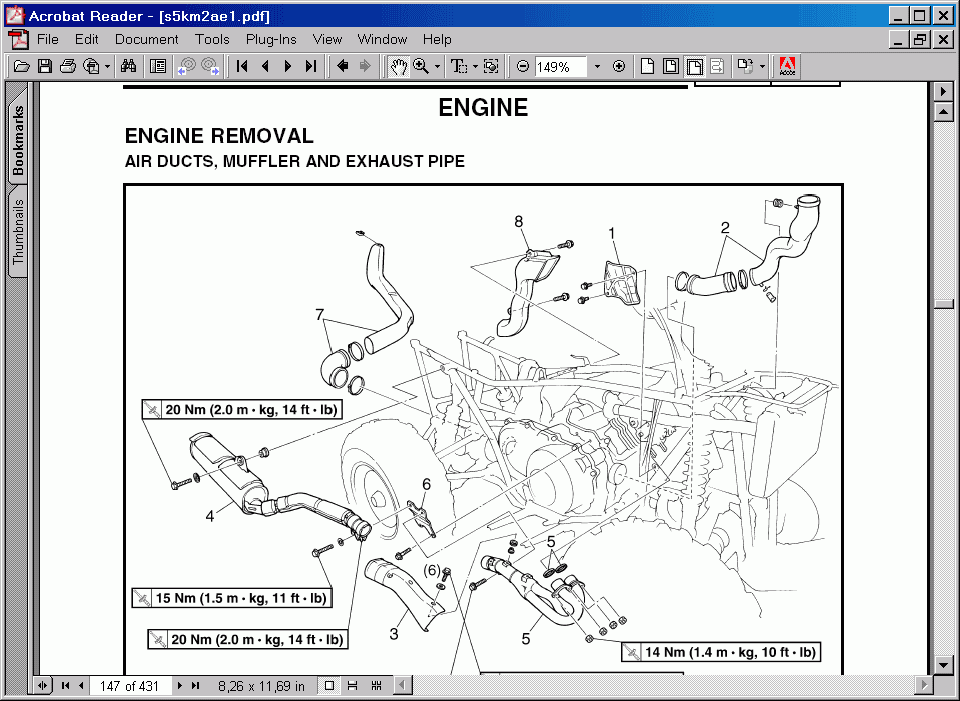Switch to Continuous page layout
960x701 pixels.
pos(353,686)
